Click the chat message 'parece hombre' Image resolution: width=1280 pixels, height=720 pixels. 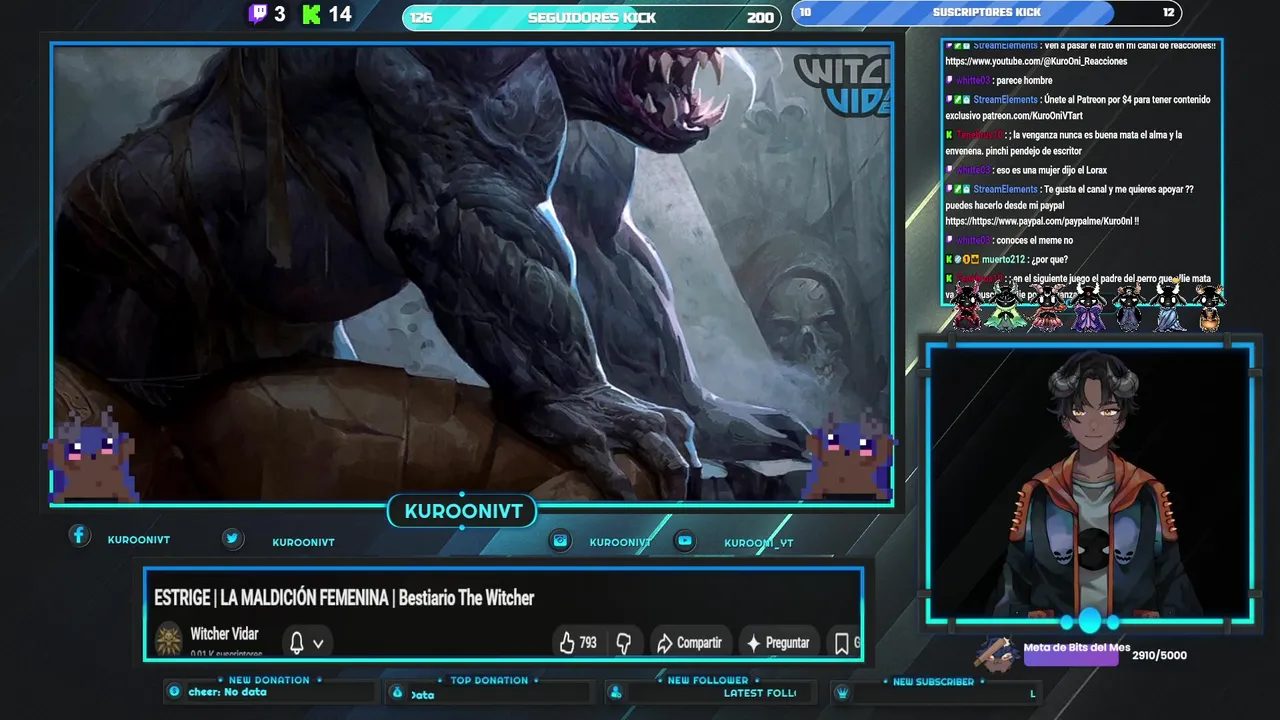pos(1024,81)
